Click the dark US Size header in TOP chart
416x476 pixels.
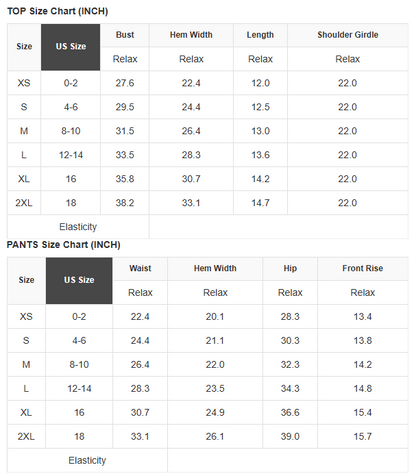pos(71,47)
